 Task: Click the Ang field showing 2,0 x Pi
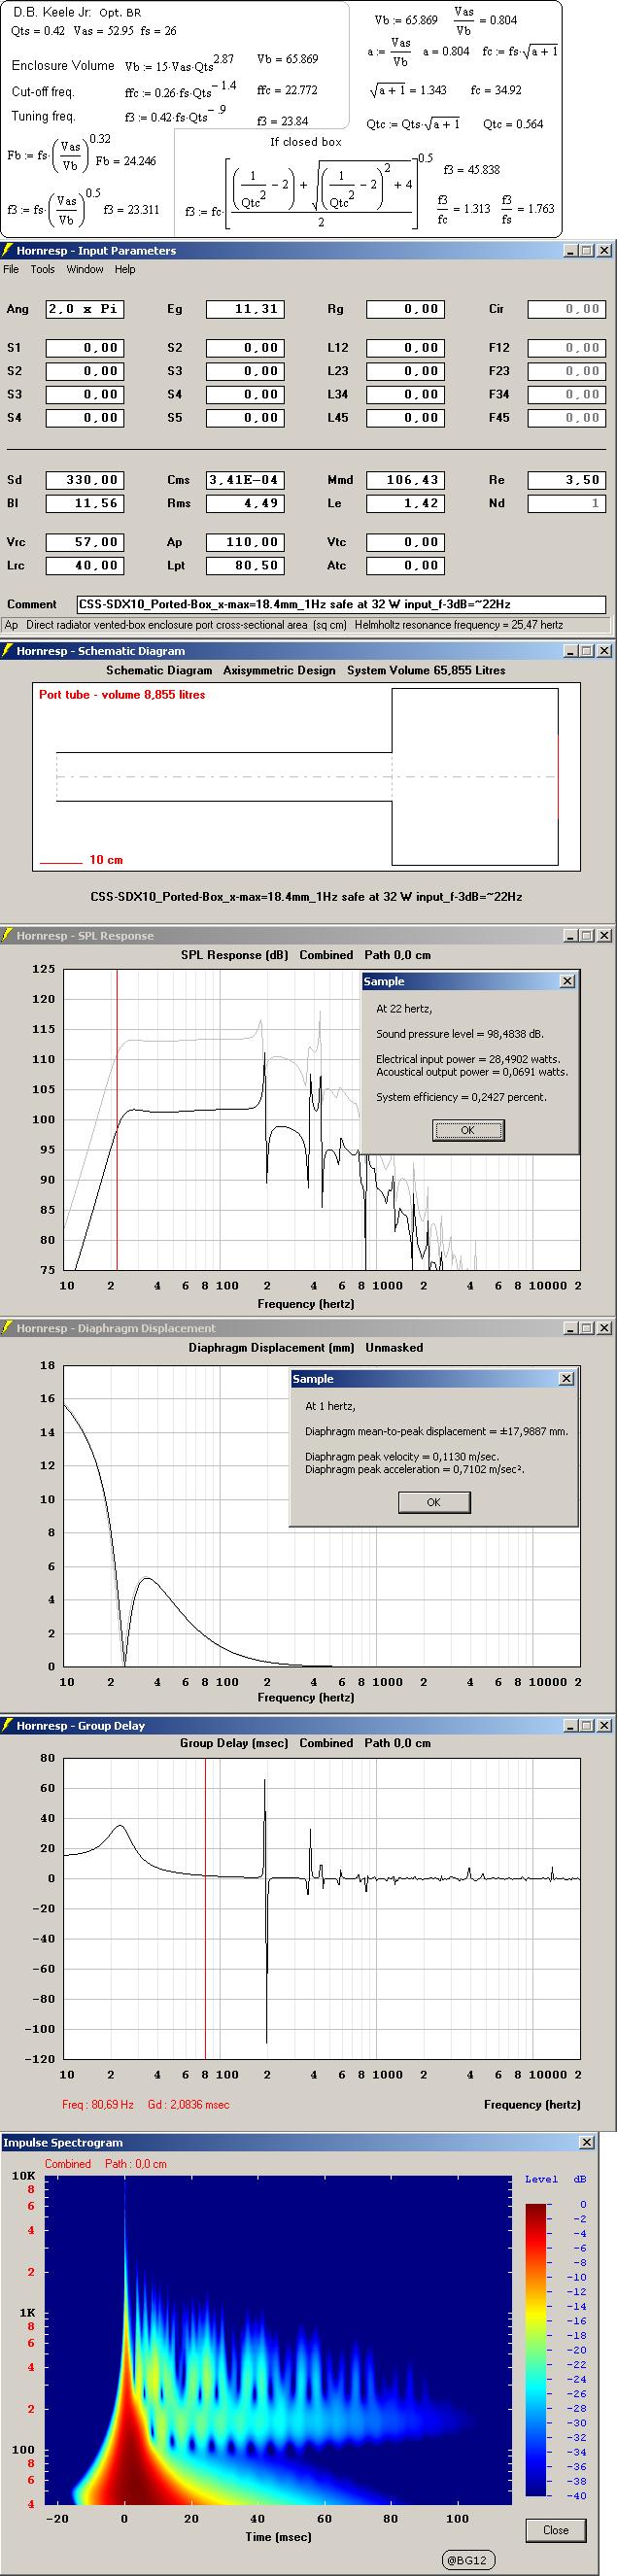click(85, 309)
